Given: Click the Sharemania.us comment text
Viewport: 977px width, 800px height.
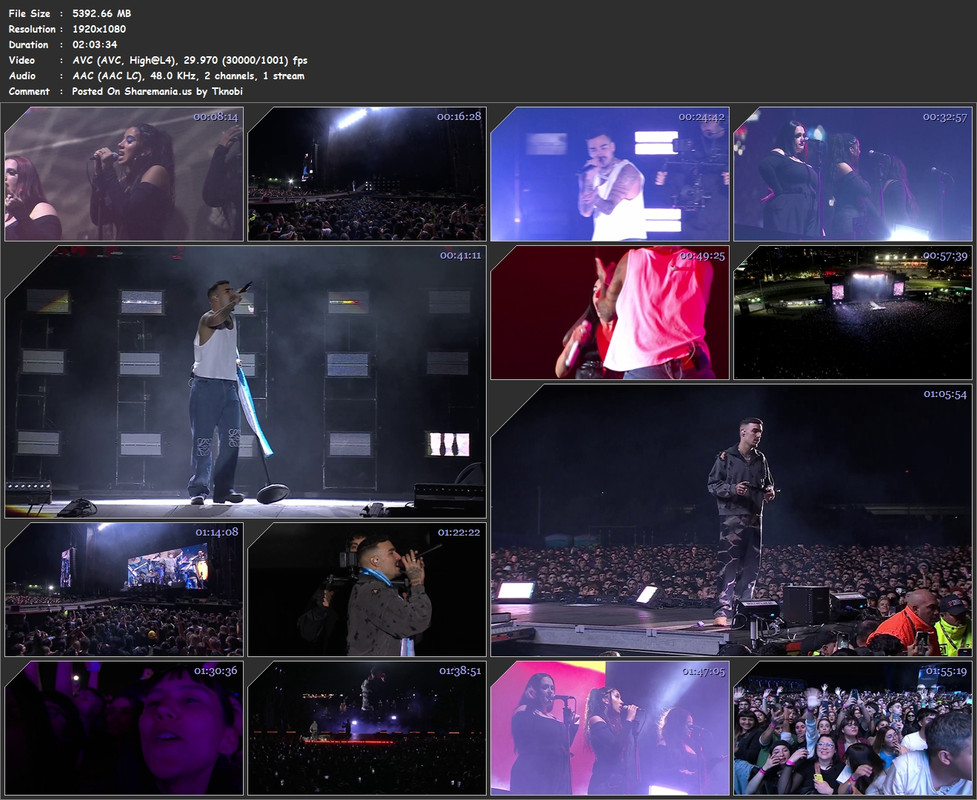Looking at the screenshot, I should click(x=157, y=92).
